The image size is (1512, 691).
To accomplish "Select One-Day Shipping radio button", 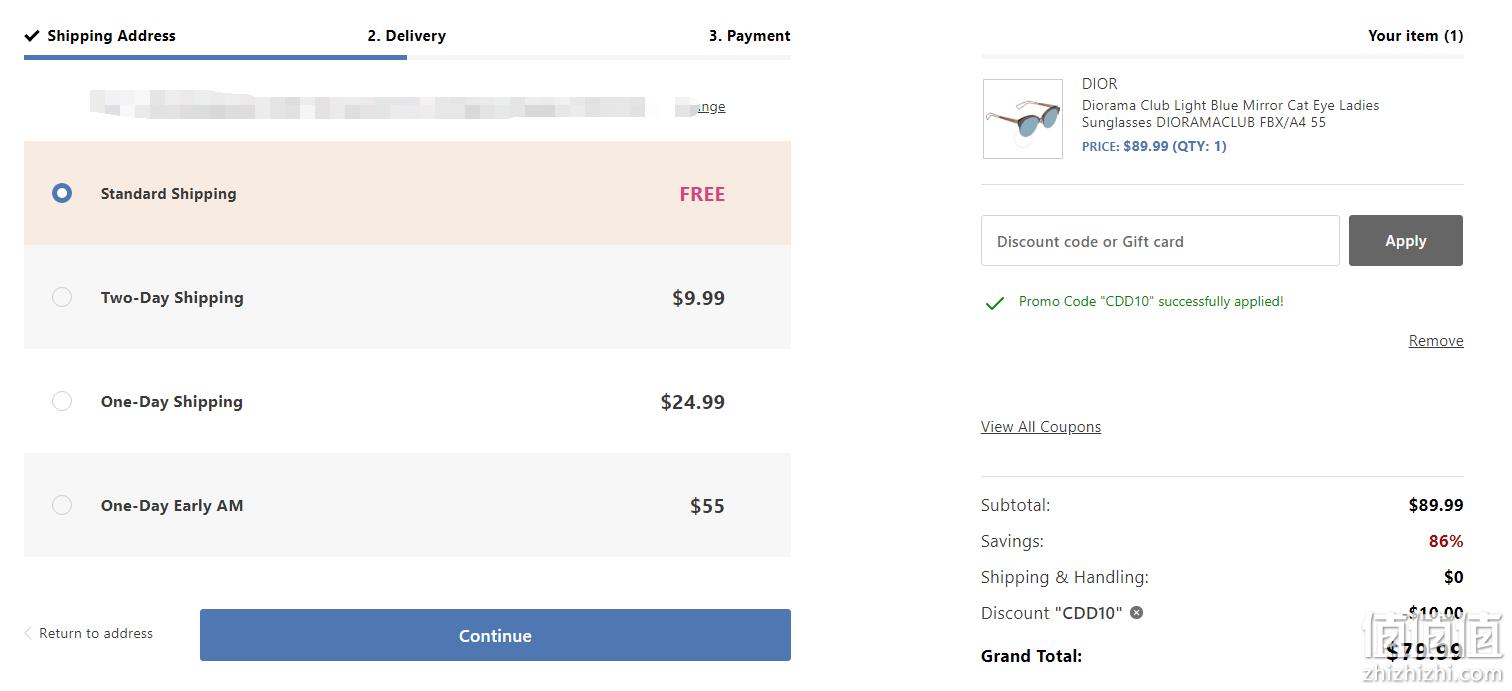I will [62, 401].
